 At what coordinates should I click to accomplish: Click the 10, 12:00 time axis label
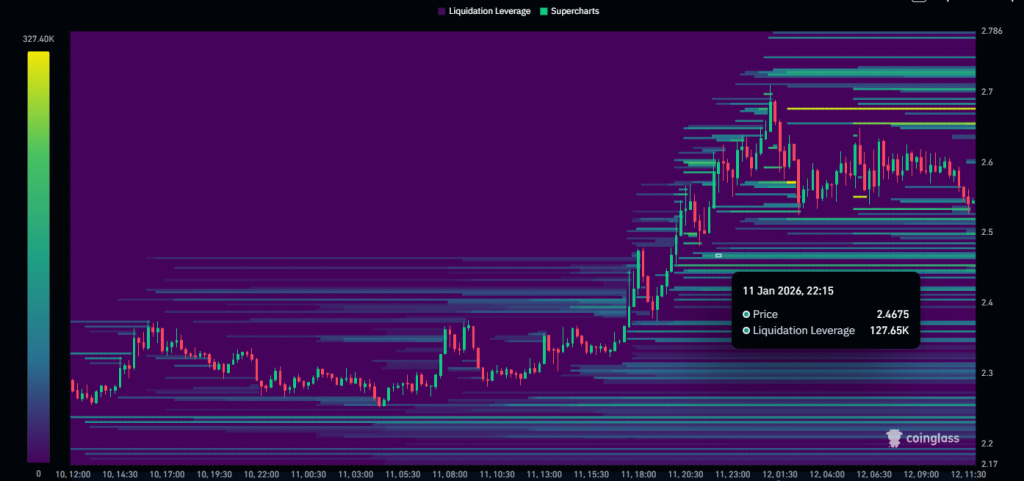pos(73,474)
